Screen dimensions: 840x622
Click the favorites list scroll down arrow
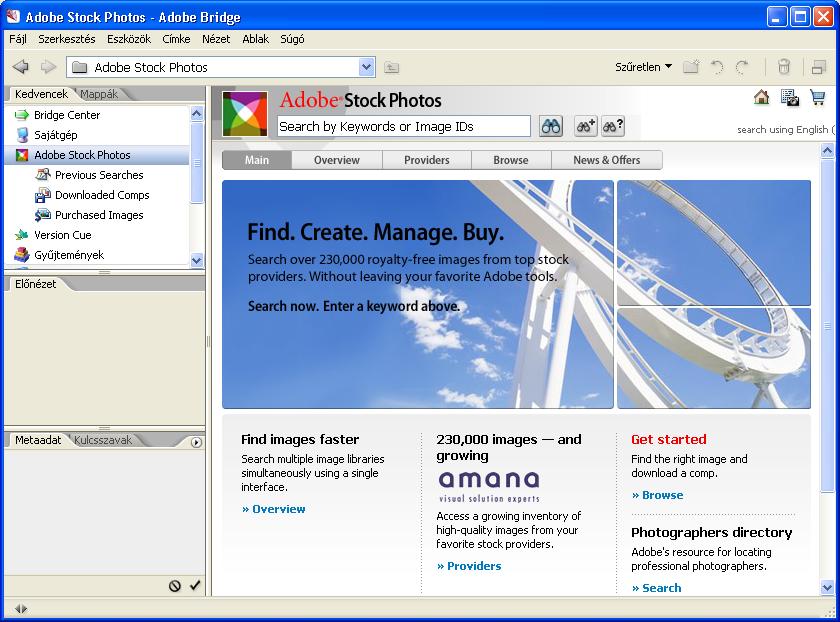[x=197, y=260]
